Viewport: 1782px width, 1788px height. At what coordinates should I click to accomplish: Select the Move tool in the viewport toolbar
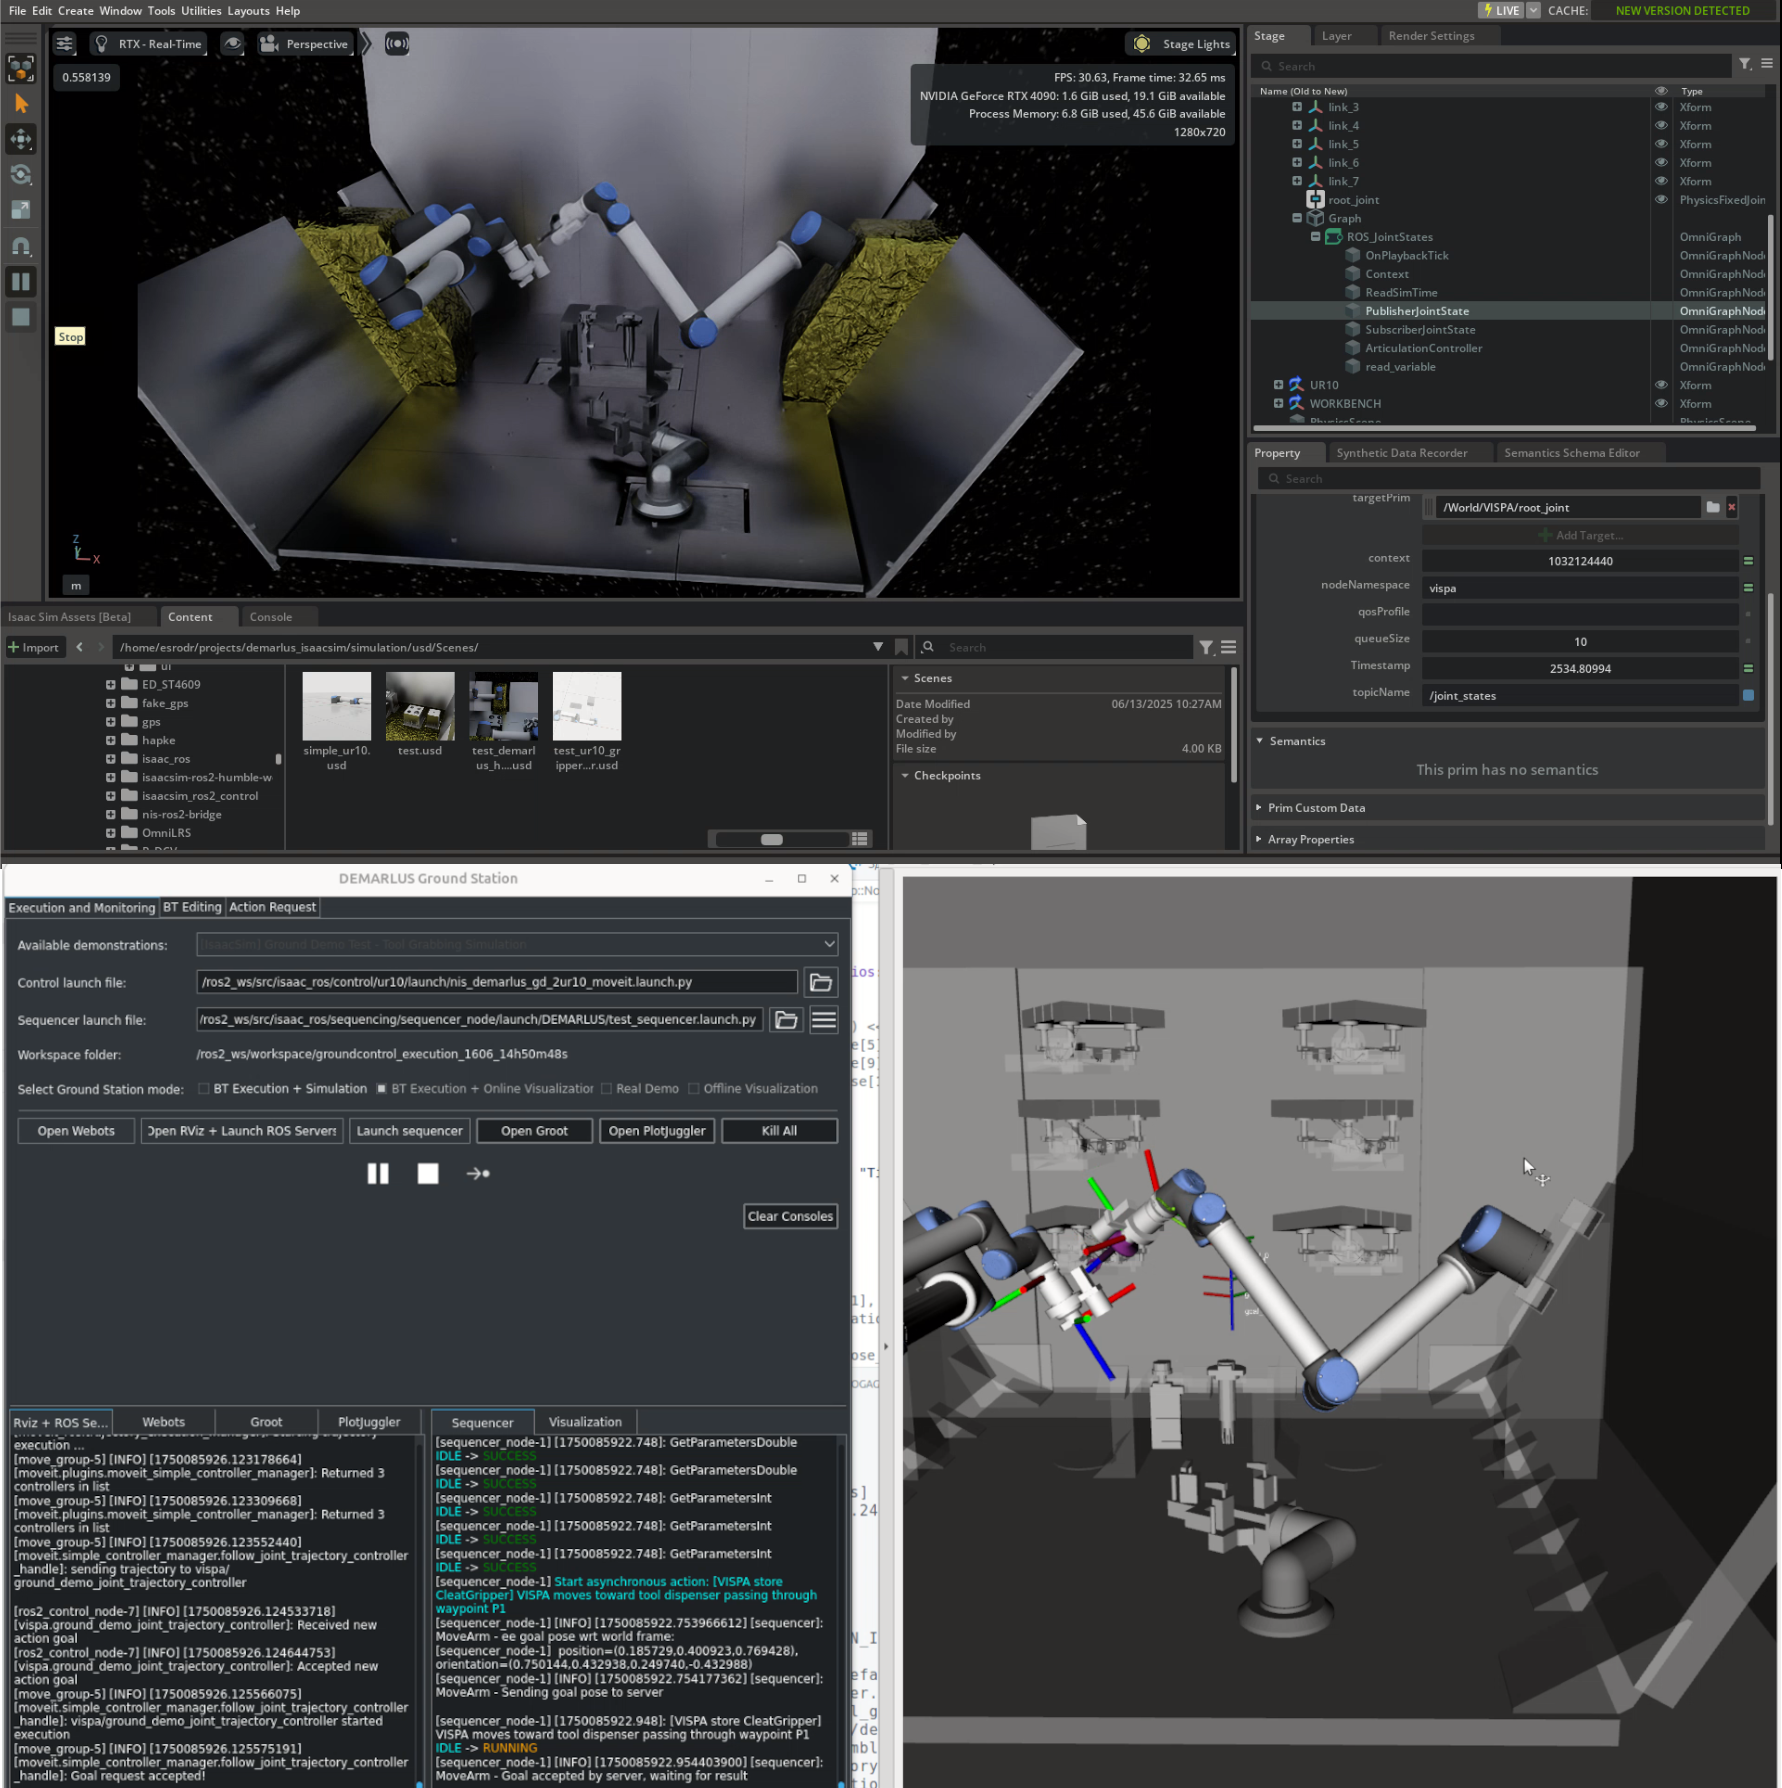pos(21,139)
